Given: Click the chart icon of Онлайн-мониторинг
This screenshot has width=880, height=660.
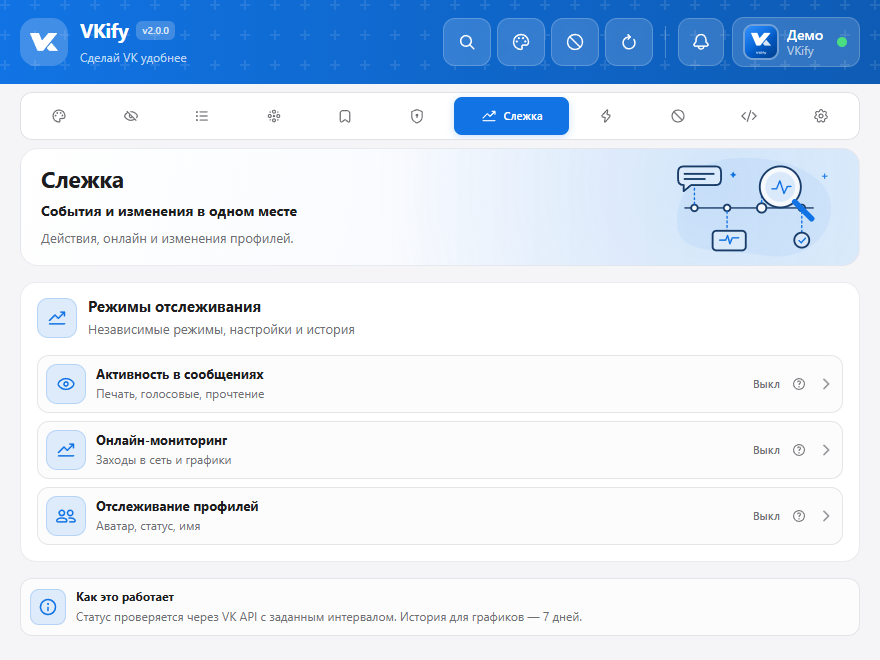Looking at the screenshot, I should pos(66,450).
